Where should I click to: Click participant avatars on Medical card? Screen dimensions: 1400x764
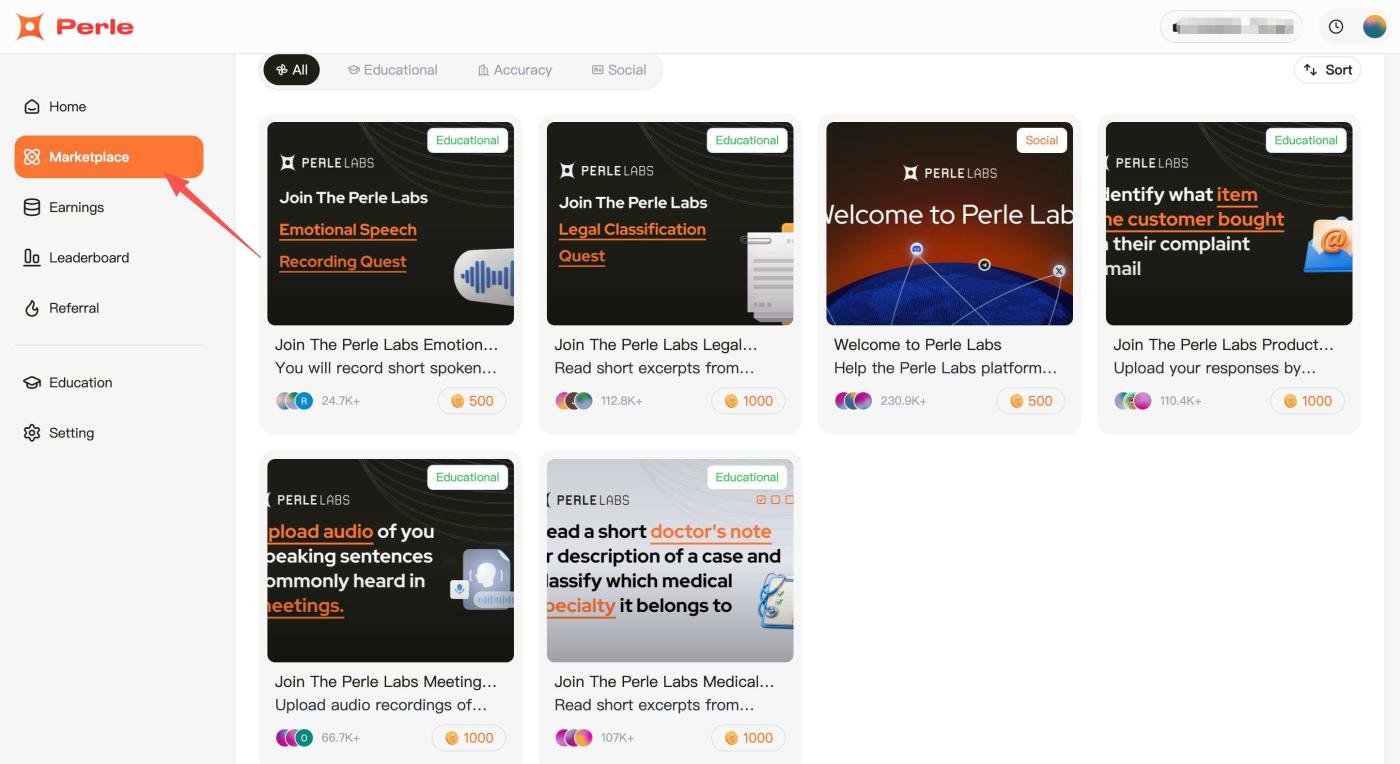574,738
